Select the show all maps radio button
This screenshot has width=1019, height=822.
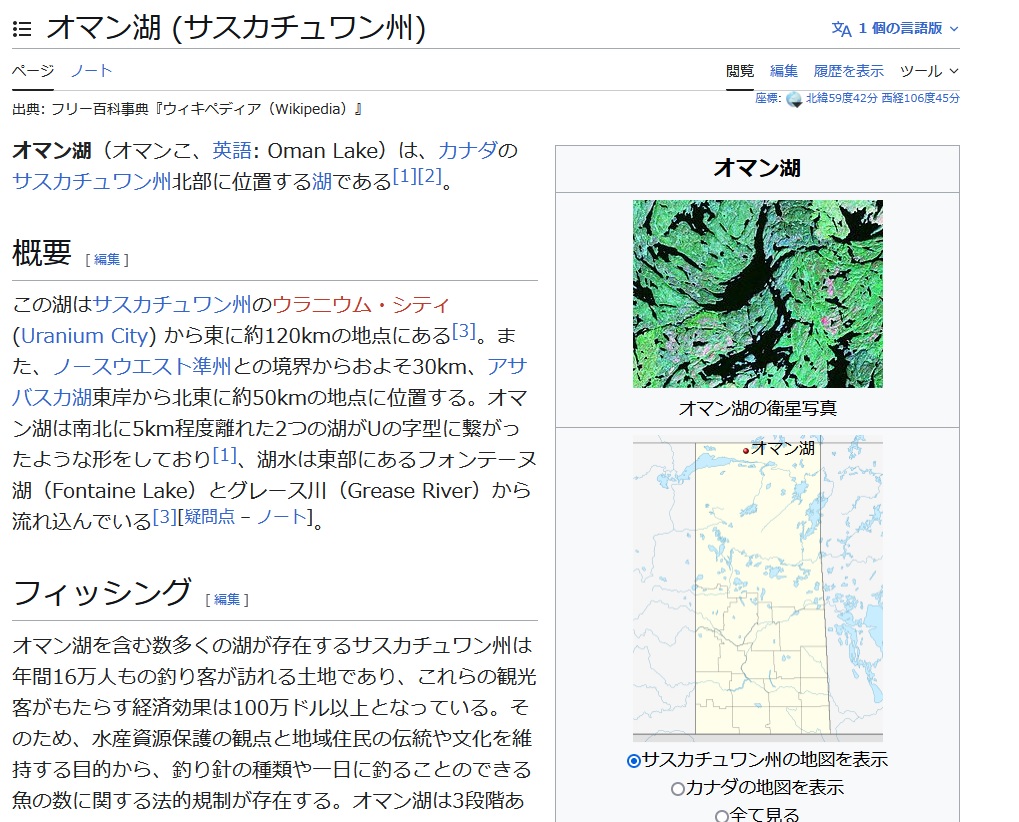click(x=722, y=815)
